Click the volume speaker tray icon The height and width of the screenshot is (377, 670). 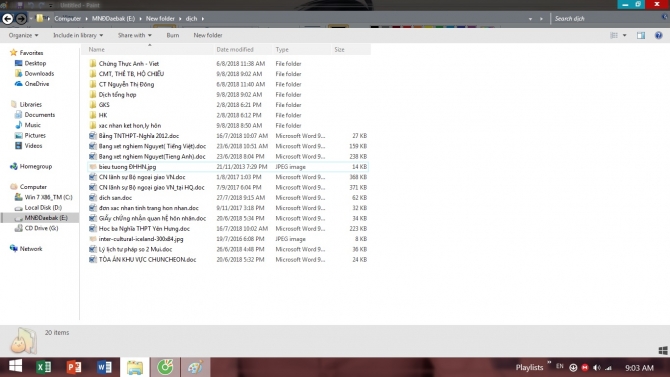(x=597, y=368)
